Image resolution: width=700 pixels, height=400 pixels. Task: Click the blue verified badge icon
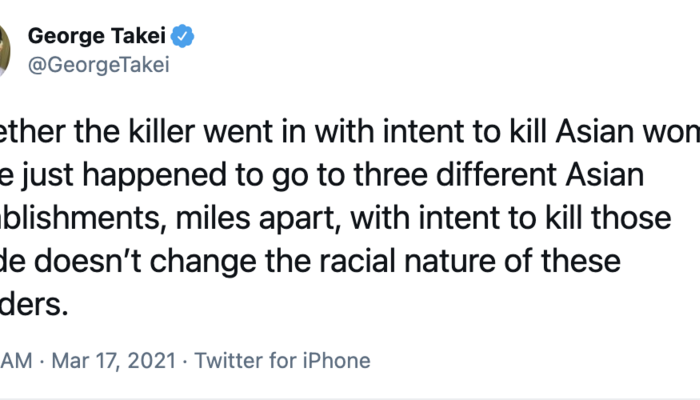[x=181, y=38]
